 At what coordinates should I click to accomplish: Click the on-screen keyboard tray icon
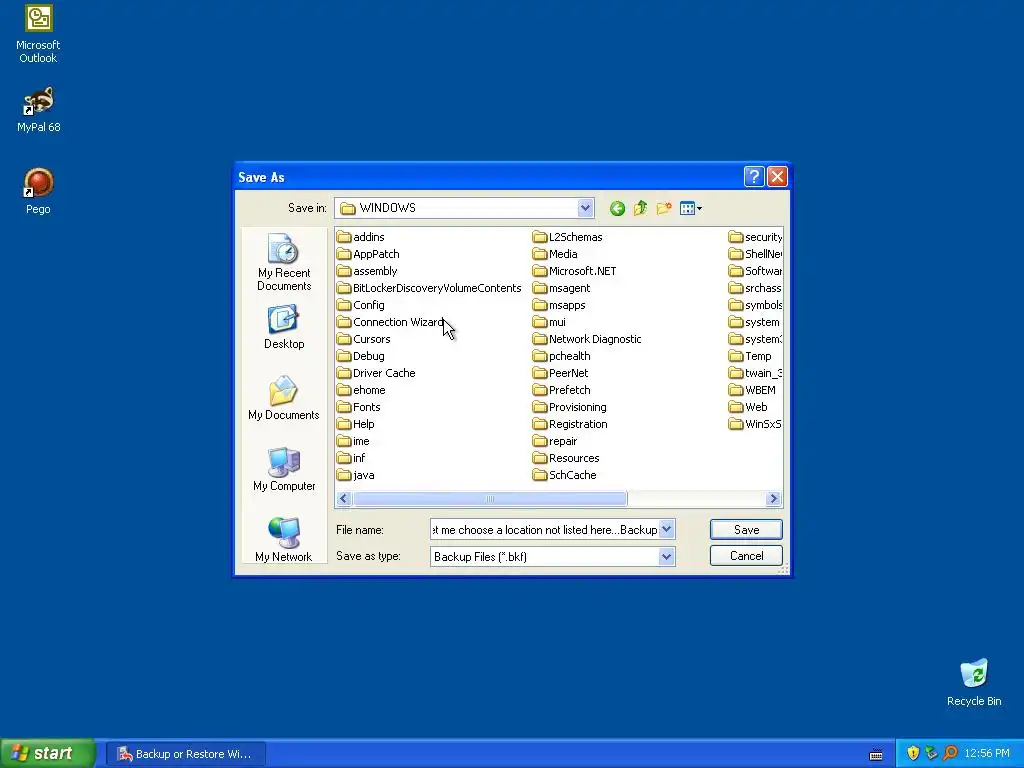point(876,754)
